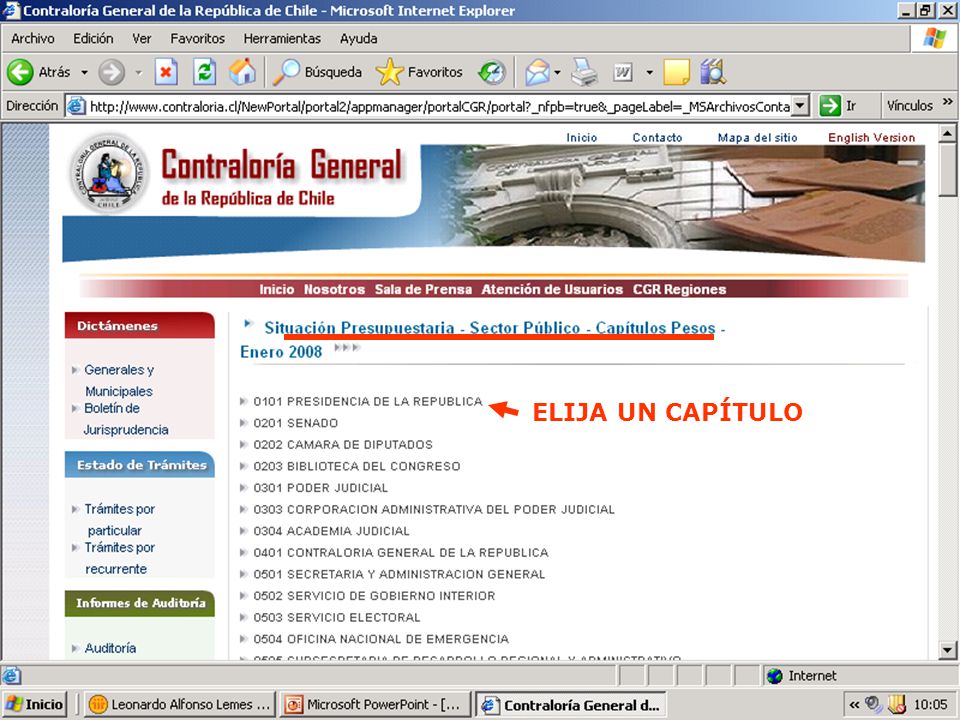Select 0201 SENADO chapter
The image size is (960, 720).
coord(296,423)
